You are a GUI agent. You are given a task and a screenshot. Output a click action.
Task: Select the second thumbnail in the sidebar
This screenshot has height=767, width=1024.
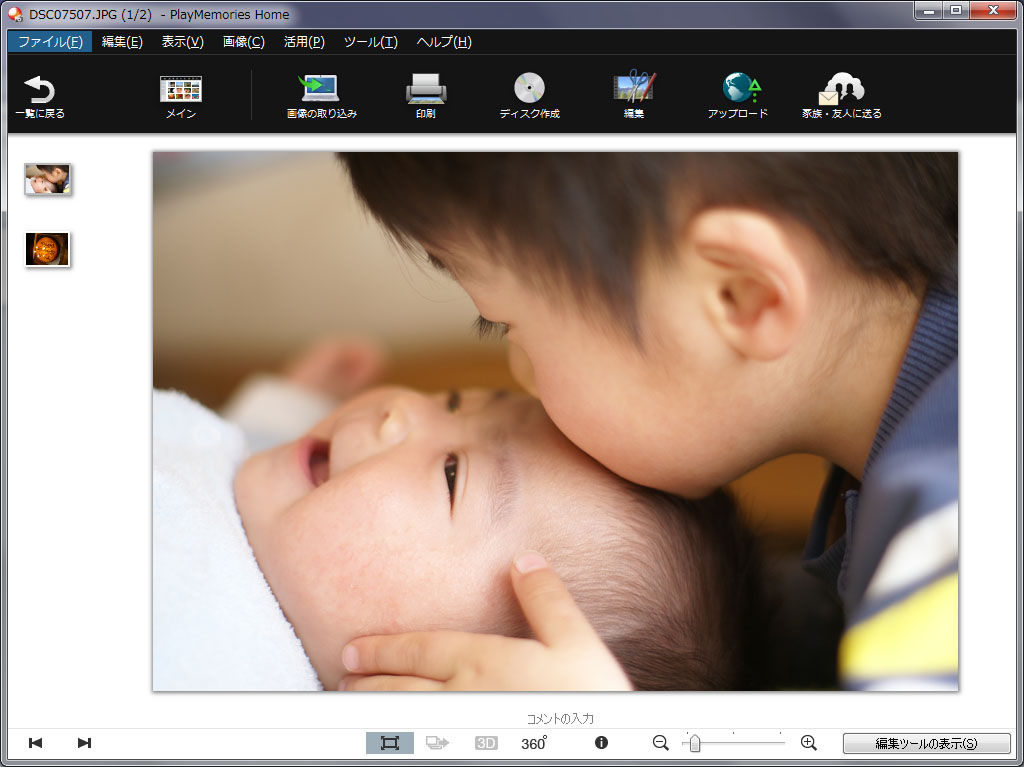(x=47, y=249)
